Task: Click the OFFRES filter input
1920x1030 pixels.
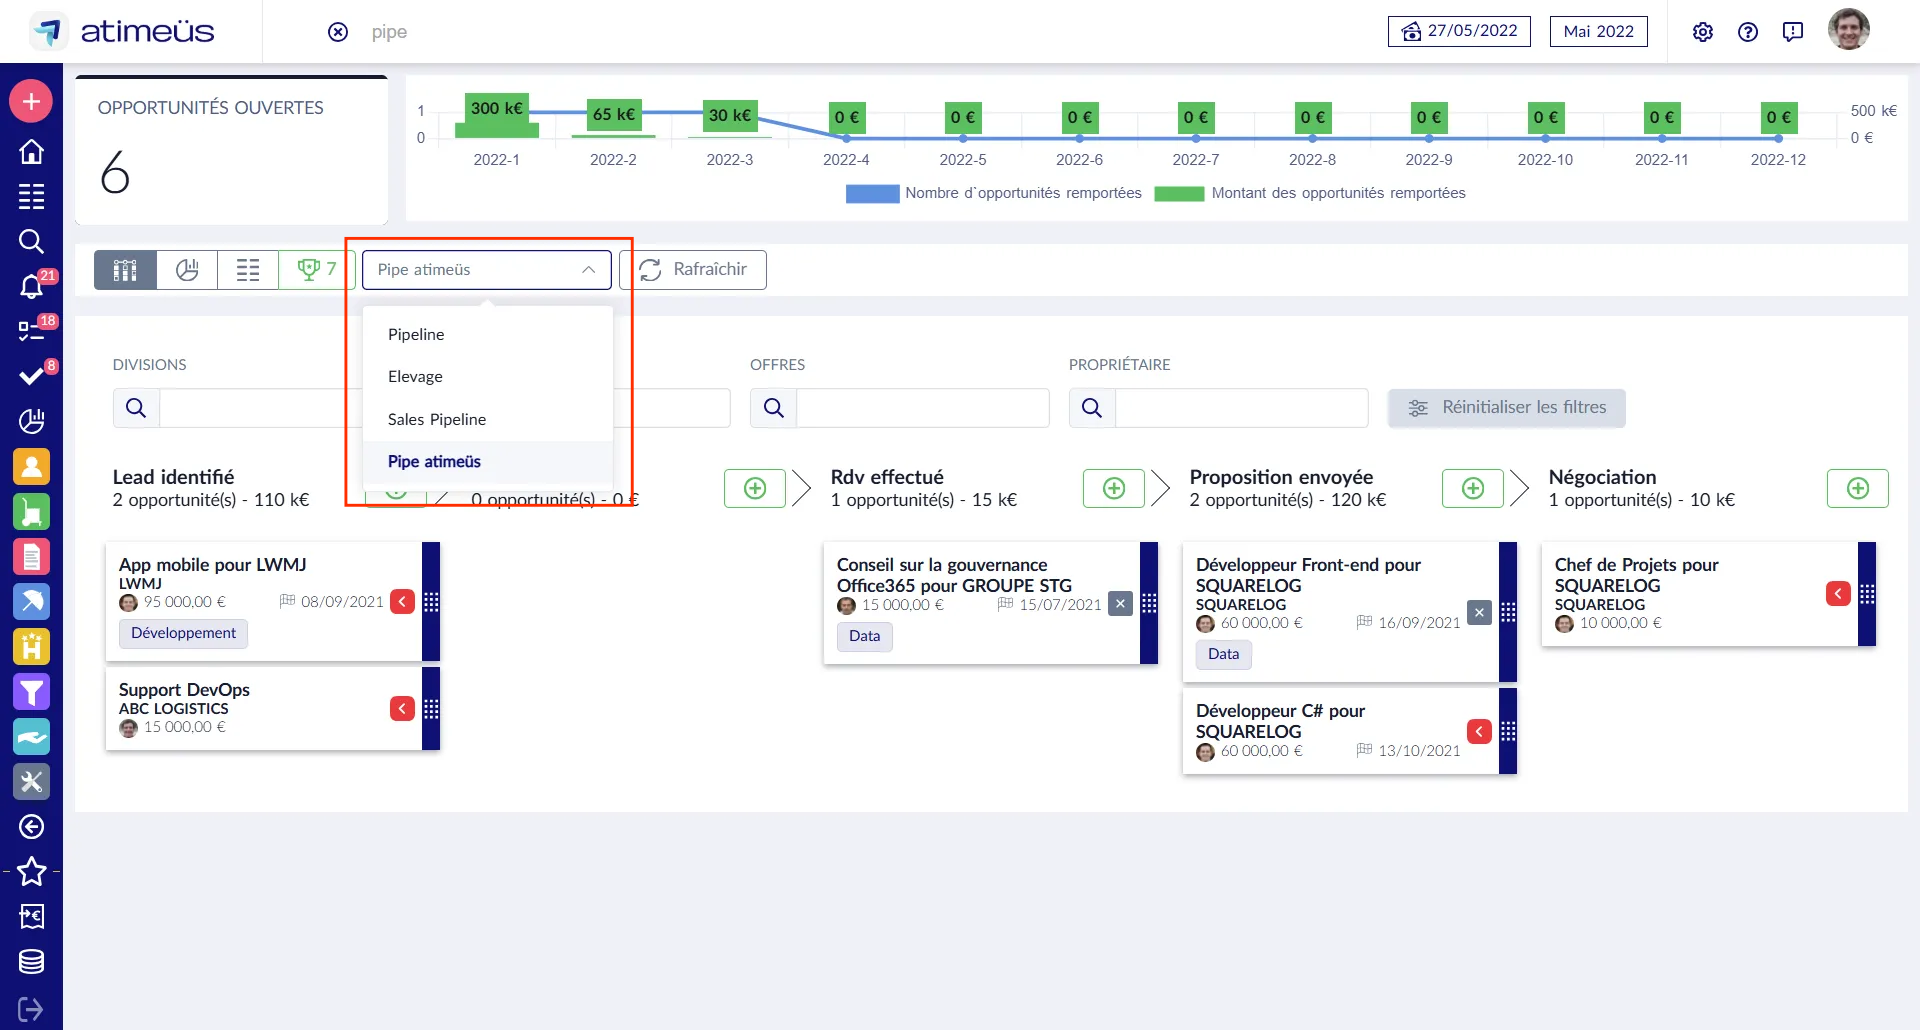Action: 923,408
